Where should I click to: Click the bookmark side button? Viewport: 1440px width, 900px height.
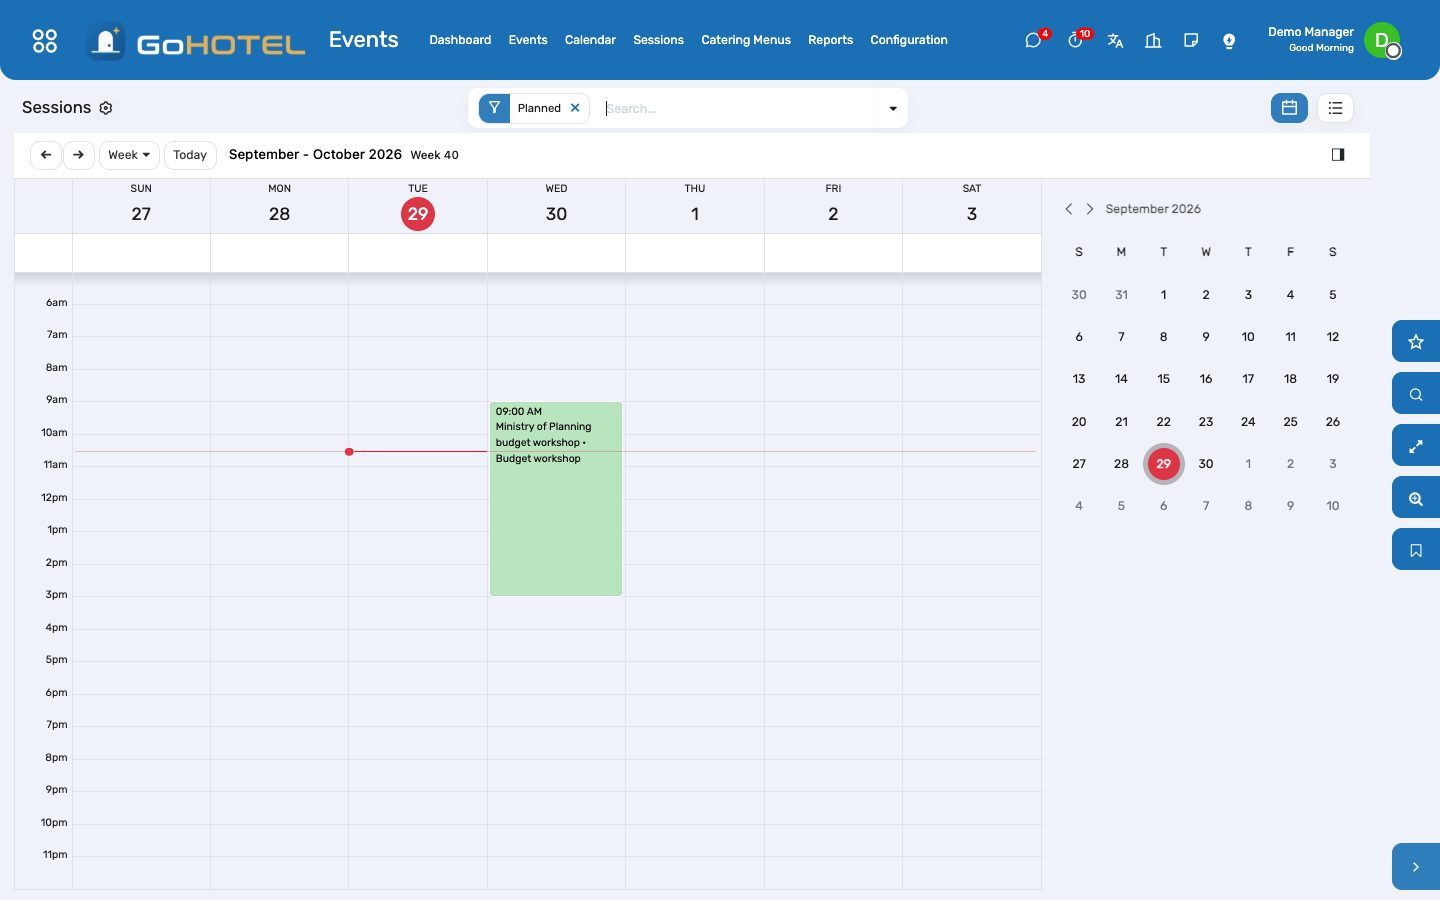[x=1416, y=550]
